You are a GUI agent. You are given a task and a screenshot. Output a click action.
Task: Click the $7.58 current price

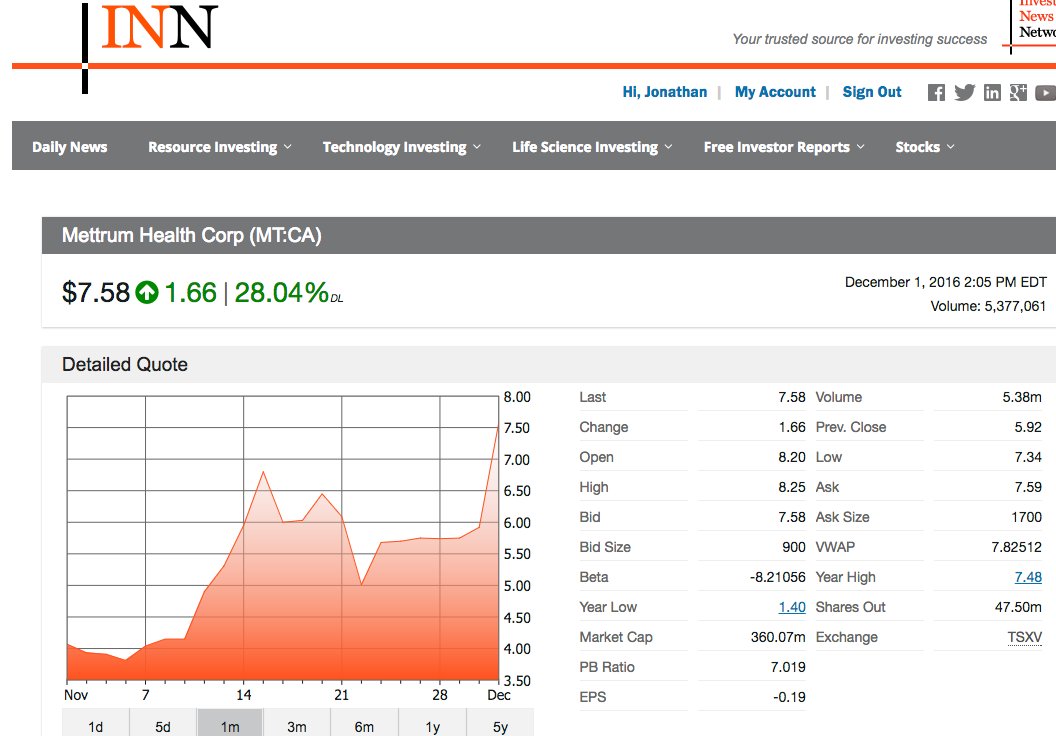[96, 293]
